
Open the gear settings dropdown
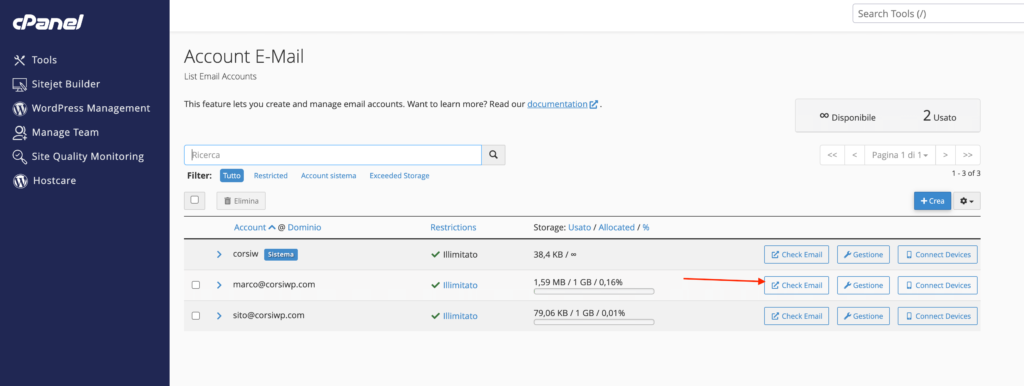coord(967,201)
